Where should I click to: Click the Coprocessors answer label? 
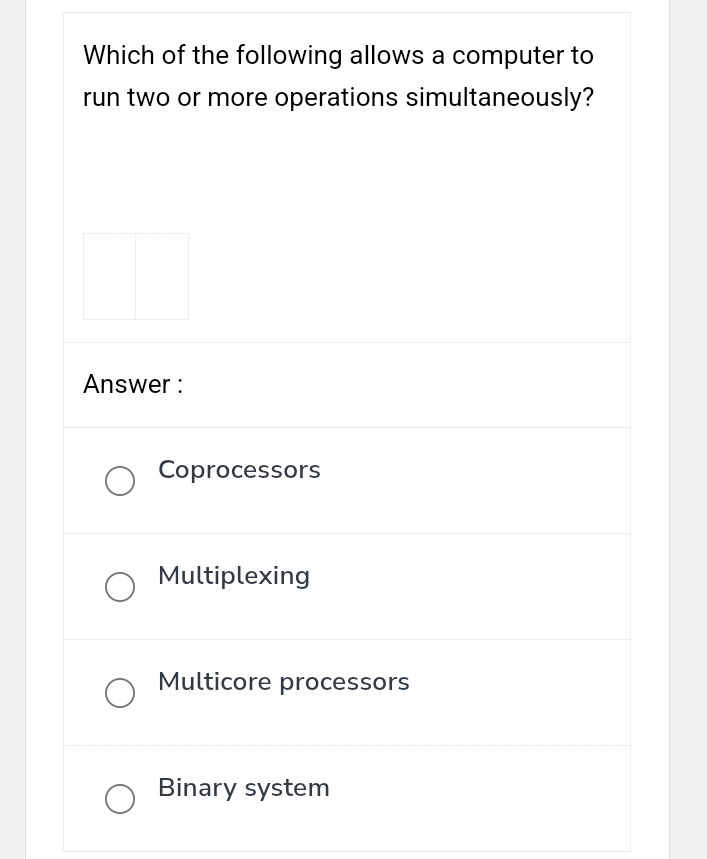tap(239, 469)
